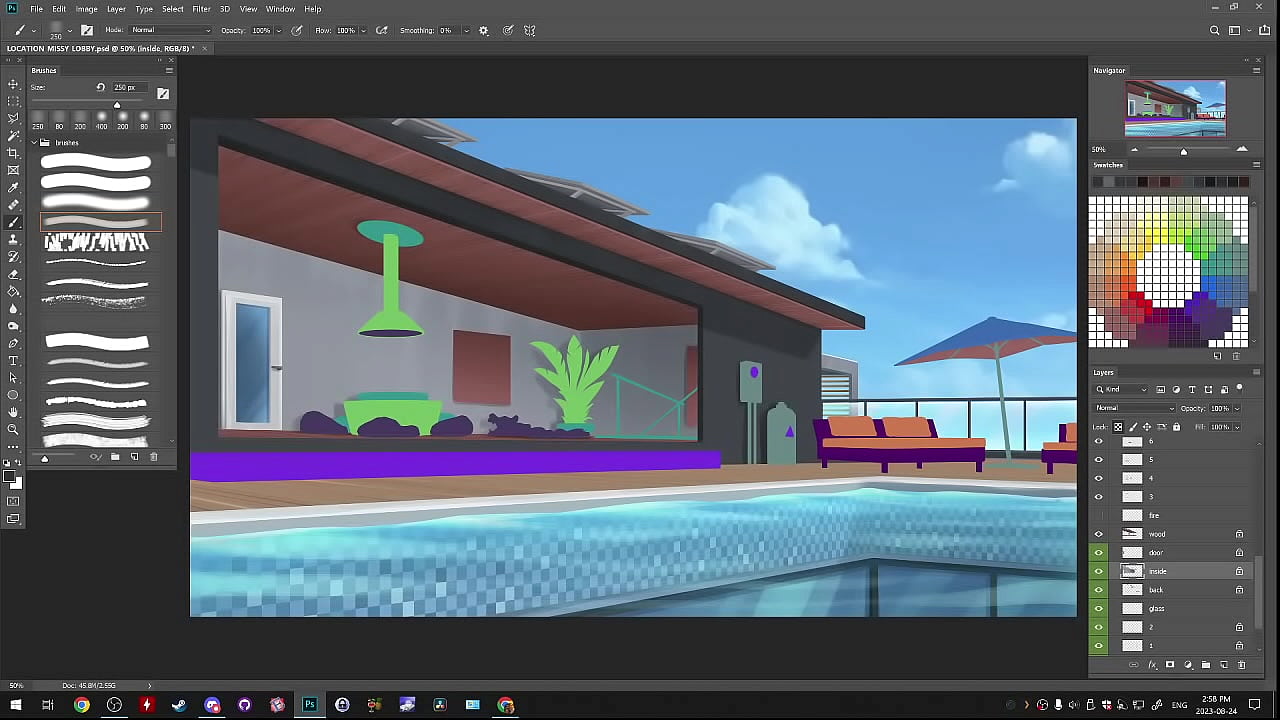Select the Zoom tool

pyautogui.click(x=13, y=430)
